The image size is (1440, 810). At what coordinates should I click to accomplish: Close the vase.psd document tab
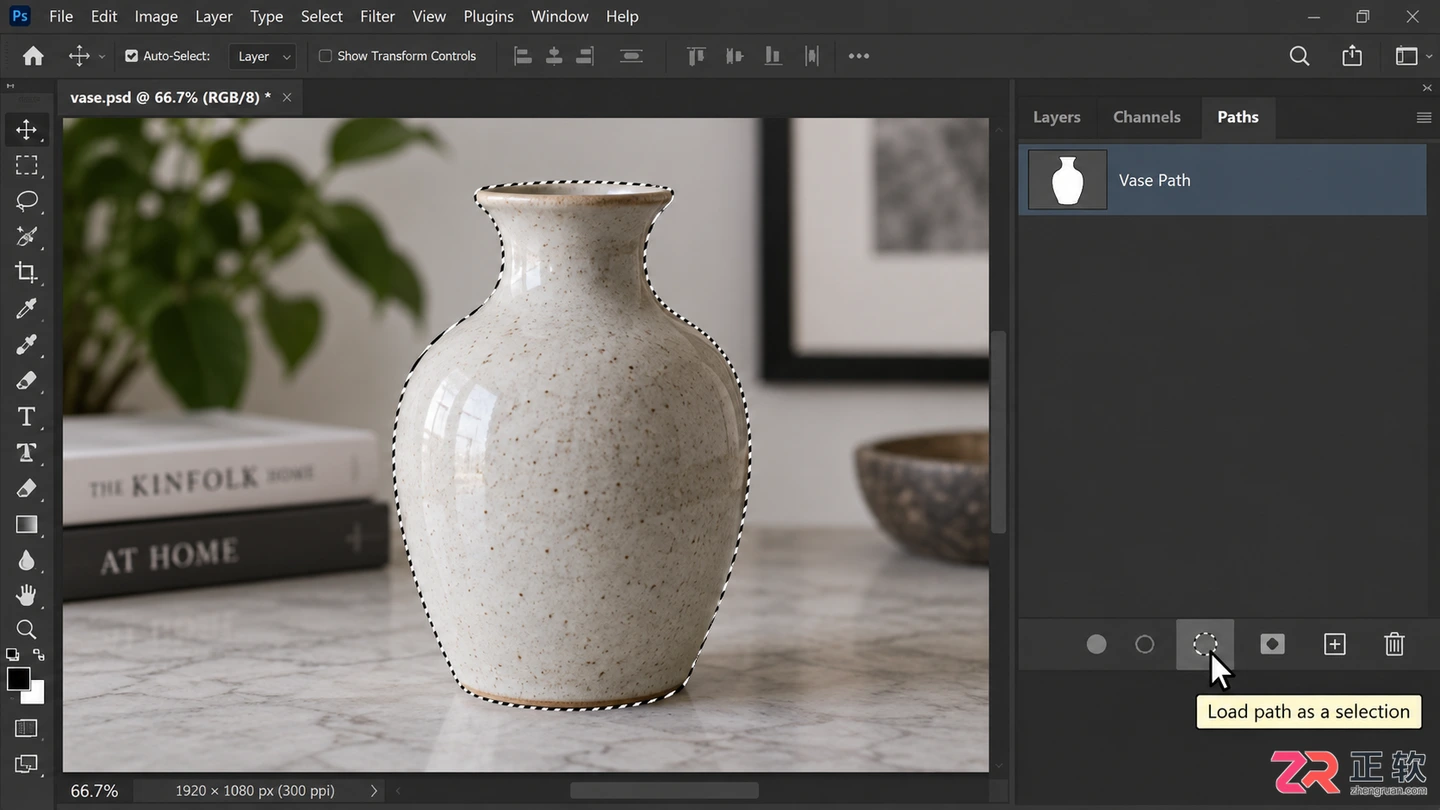point(287,97)
